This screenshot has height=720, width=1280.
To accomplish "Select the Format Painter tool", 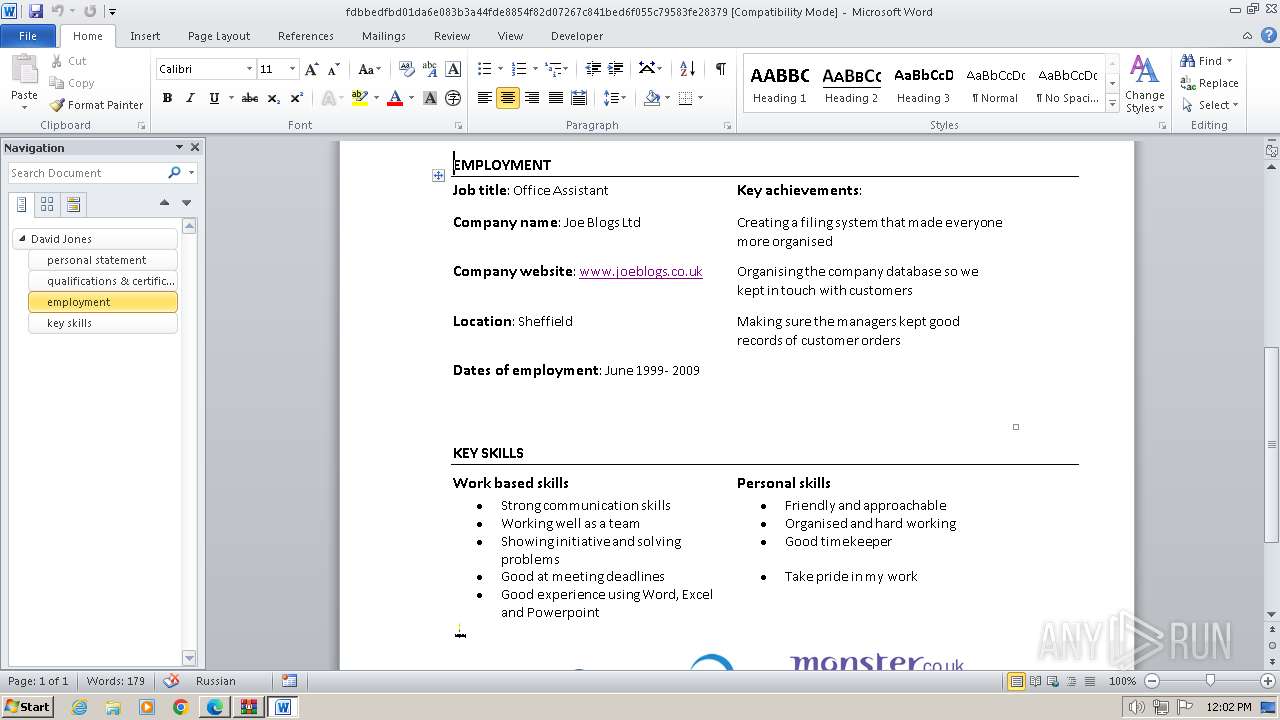I will tap(96, 105).
